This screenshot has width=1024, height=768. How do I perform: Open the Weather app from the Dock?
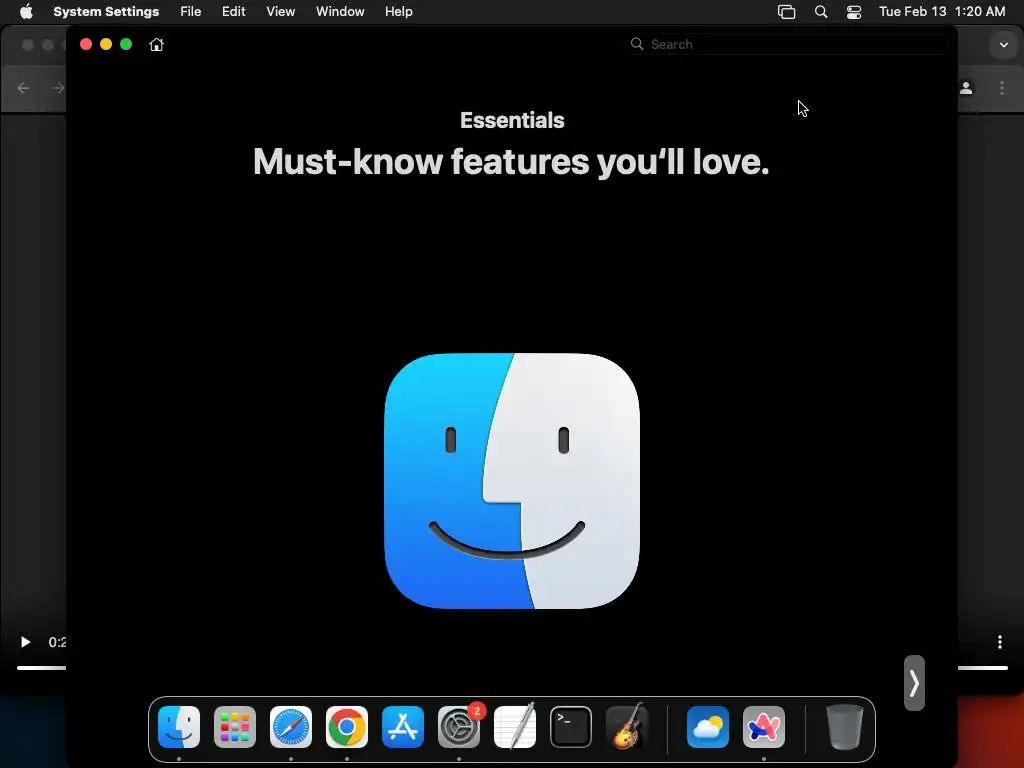(708, 727)
